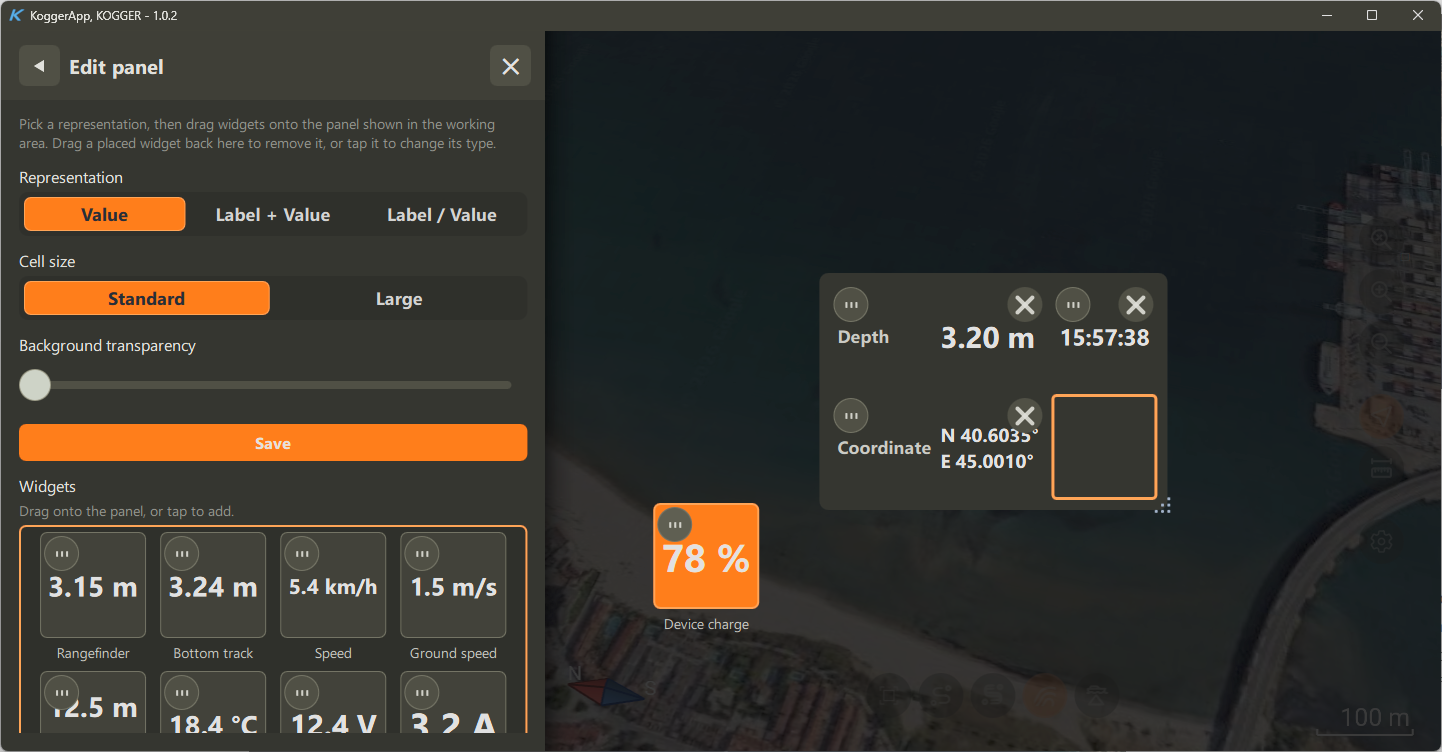Add the Rangefinder 3.15 m widget
Viewport: 1442px width, 752px height.
pos(93,585)
